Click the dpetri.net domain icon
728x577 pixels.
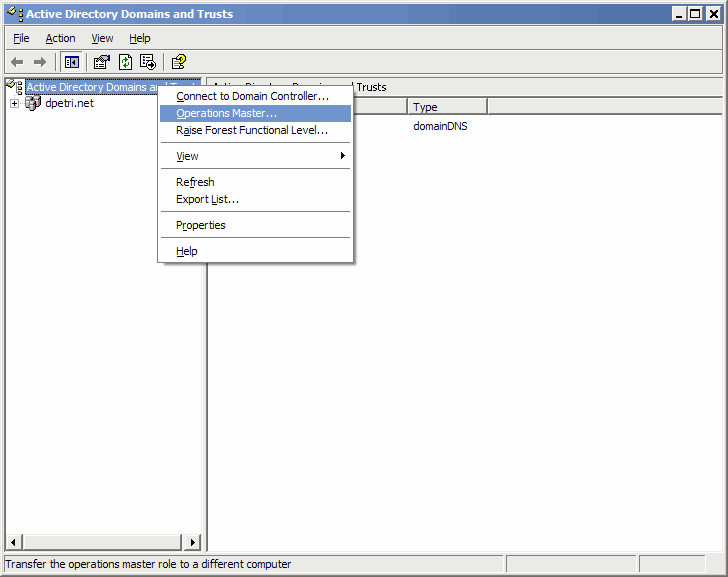tap(32, 103)
